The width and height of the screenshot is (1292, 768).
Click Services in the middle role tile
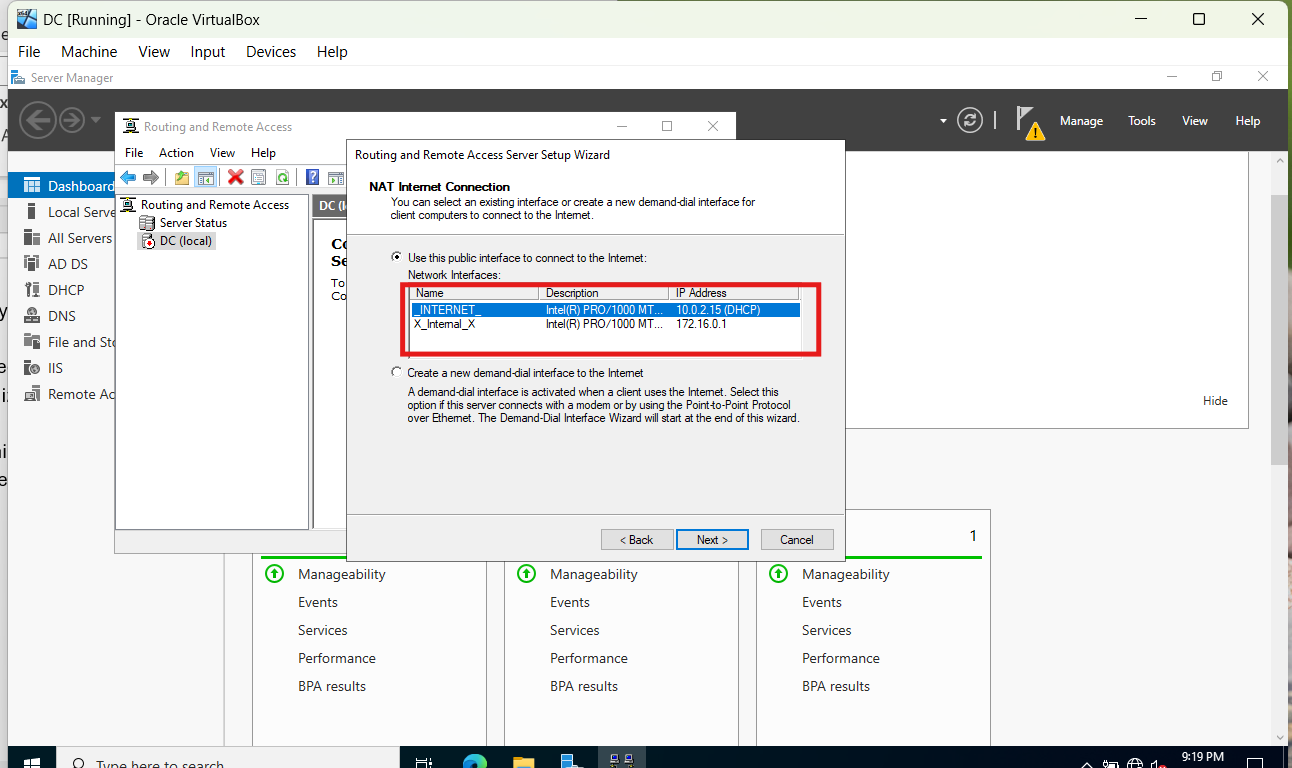pos(575,630)
